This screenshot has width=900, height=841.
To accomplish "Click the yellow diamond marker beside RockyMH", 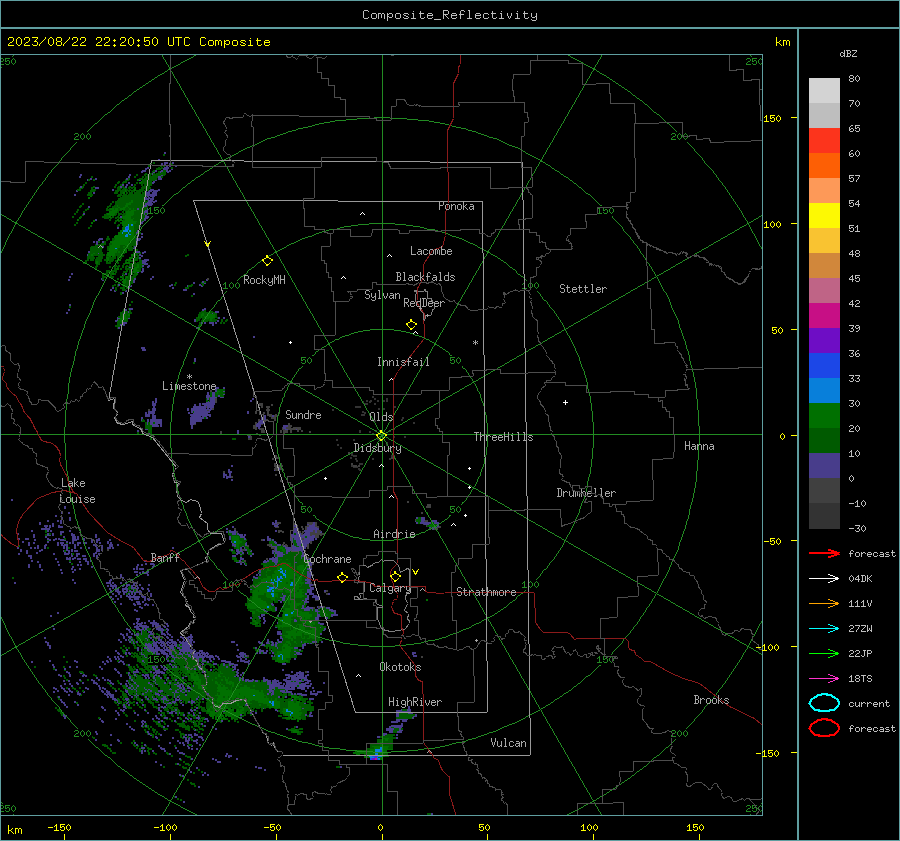I will [267, 261].
